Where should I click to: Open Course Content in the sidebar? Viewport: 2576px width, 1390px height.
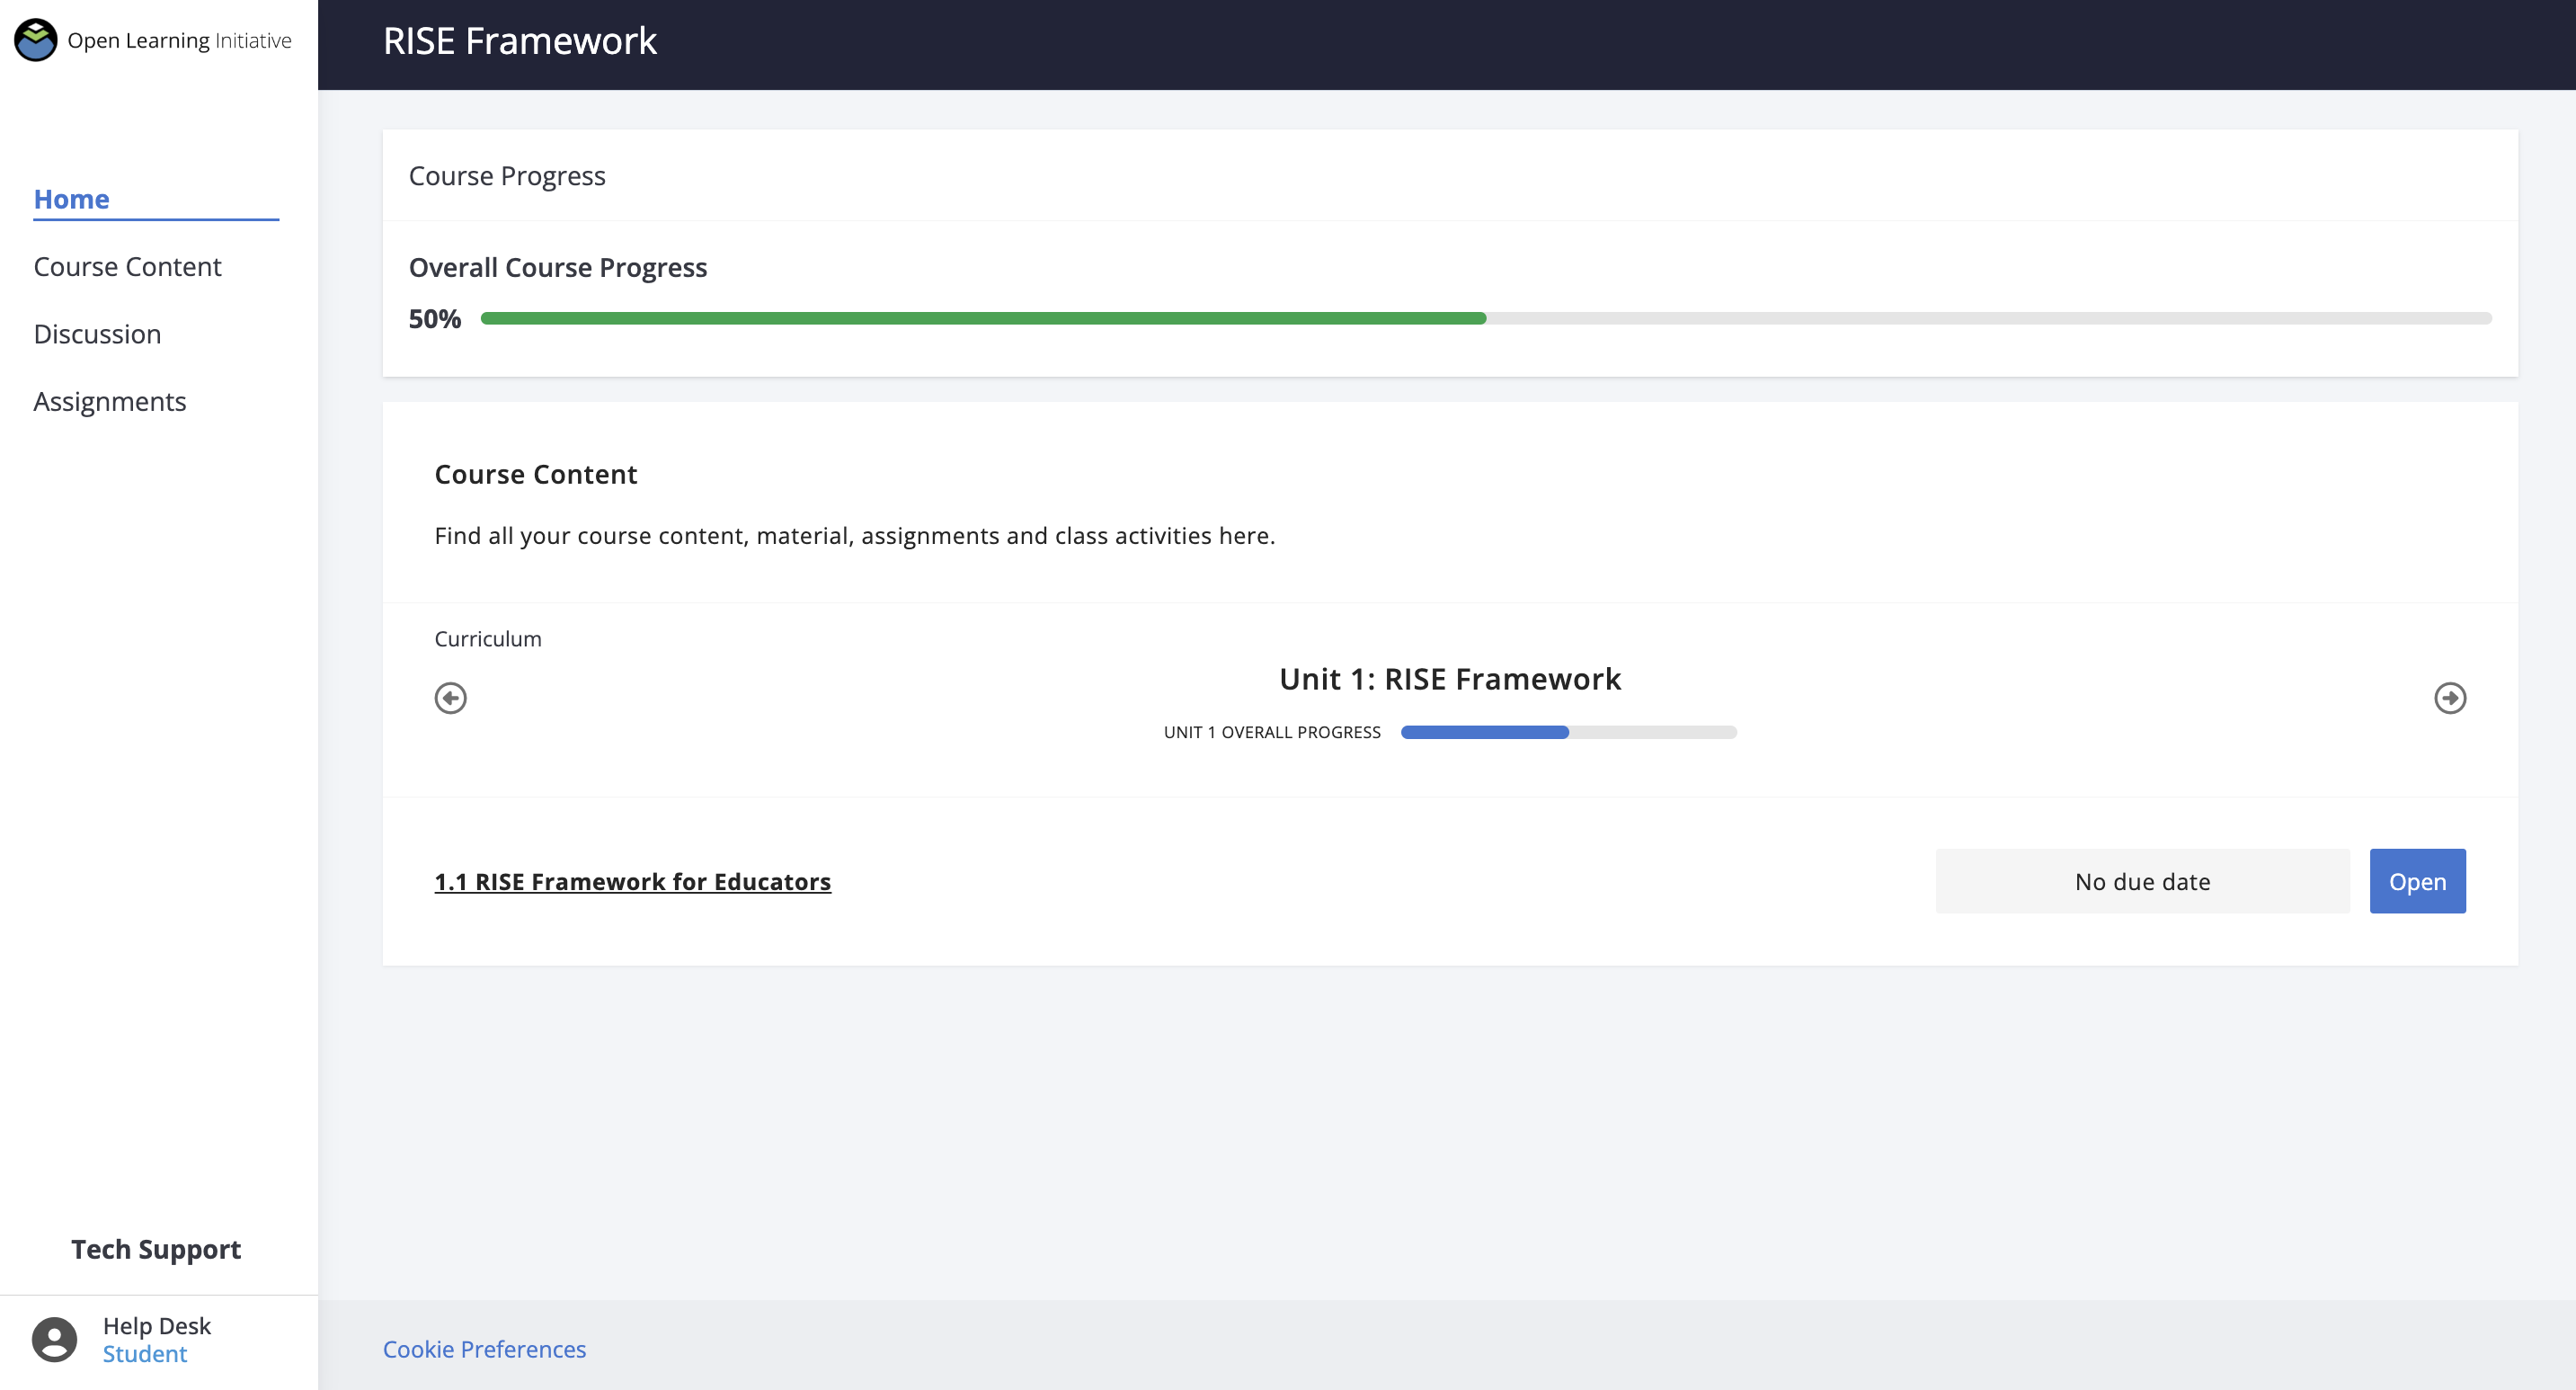(x=127, y=267)
